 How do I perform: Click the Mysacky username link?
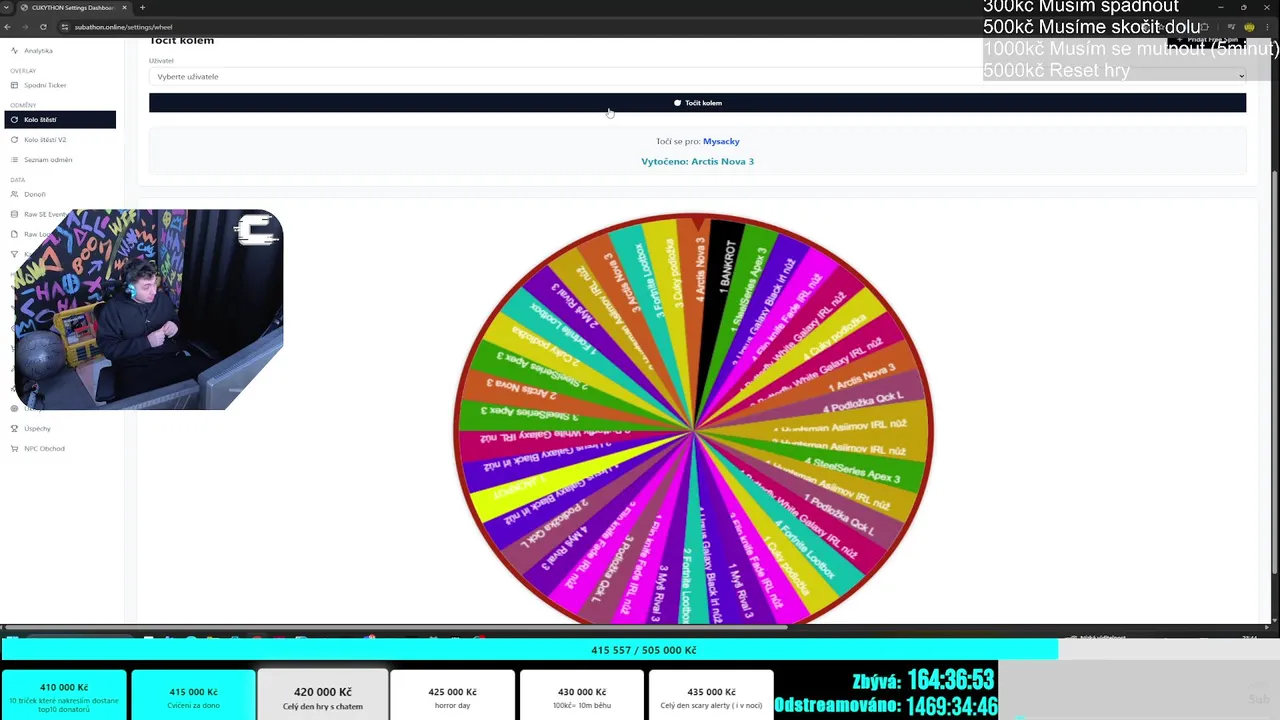[721, 141]
